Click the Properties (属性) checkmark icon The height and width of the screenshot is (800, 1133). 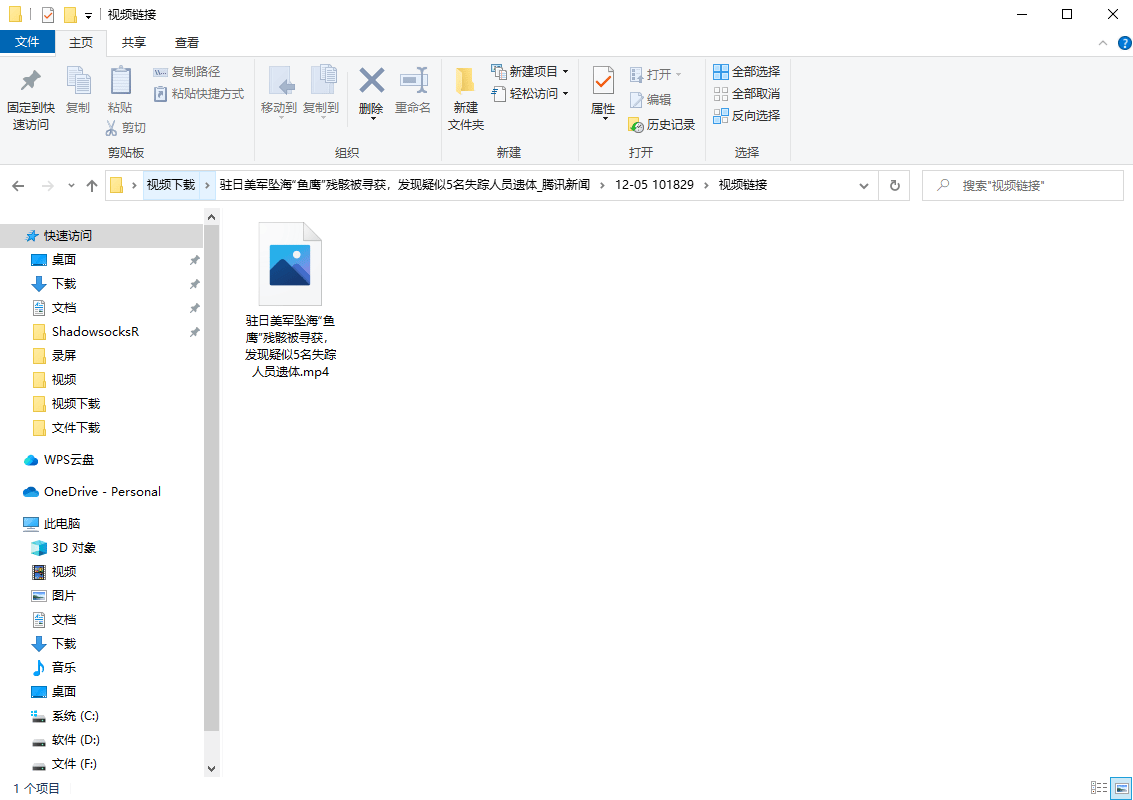coord(603,80)
